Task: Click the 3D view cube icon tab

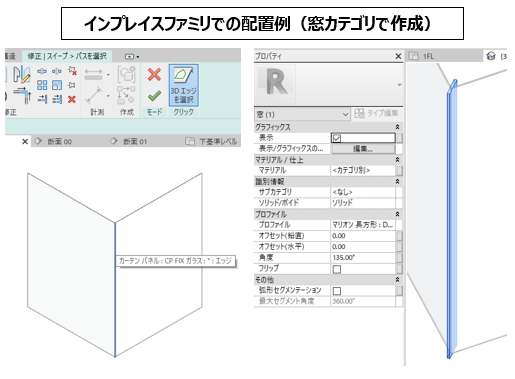Action: point(491,56)
